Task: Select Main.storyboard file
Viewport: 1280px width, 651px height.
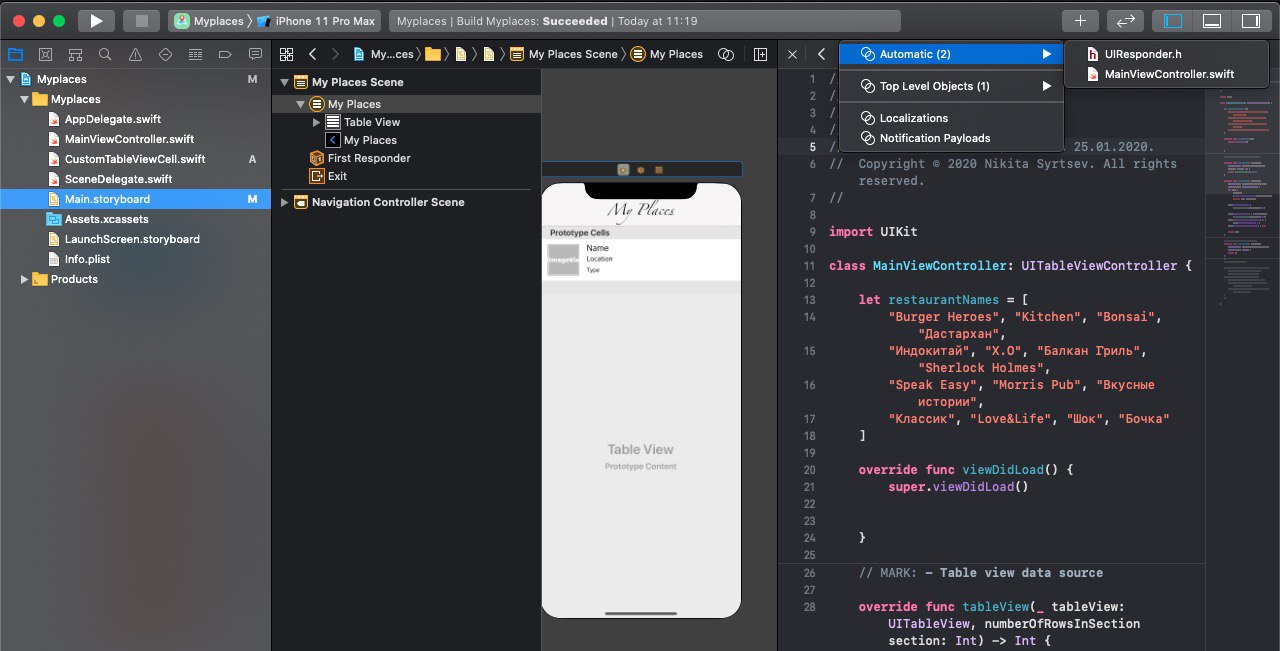Action: 135,199
